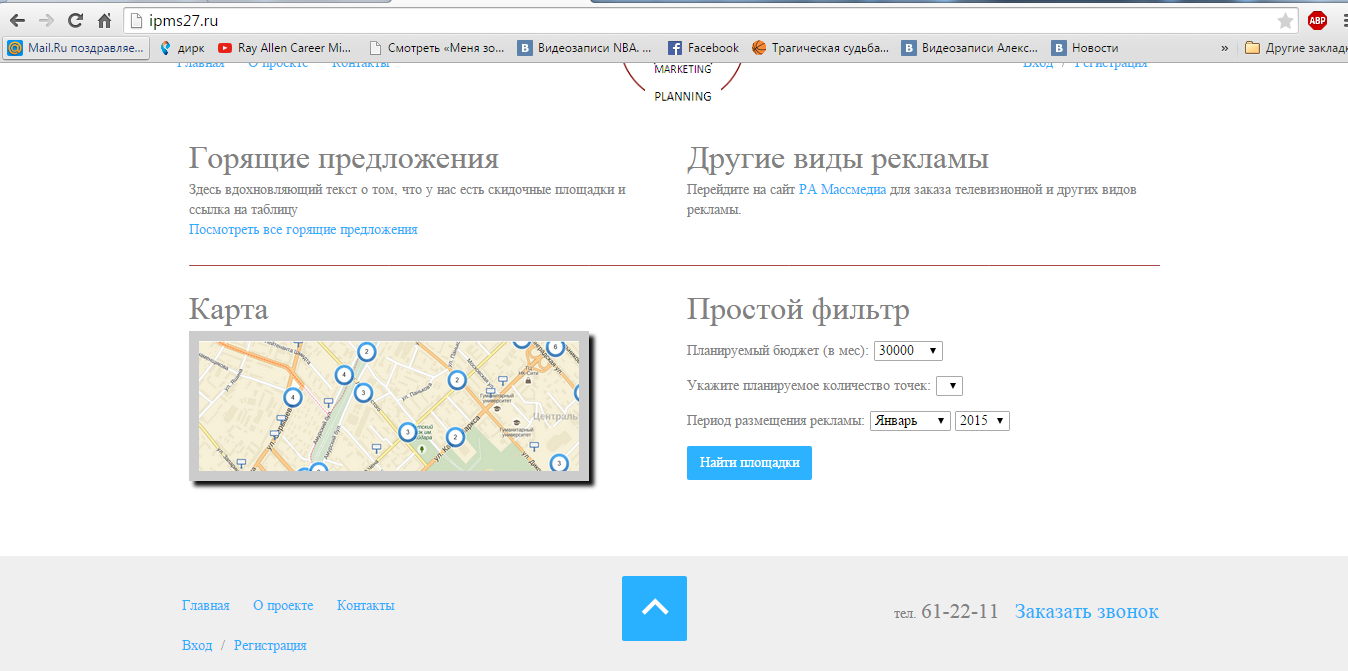Click the Заказать звонок link

tap(1086, 612)
